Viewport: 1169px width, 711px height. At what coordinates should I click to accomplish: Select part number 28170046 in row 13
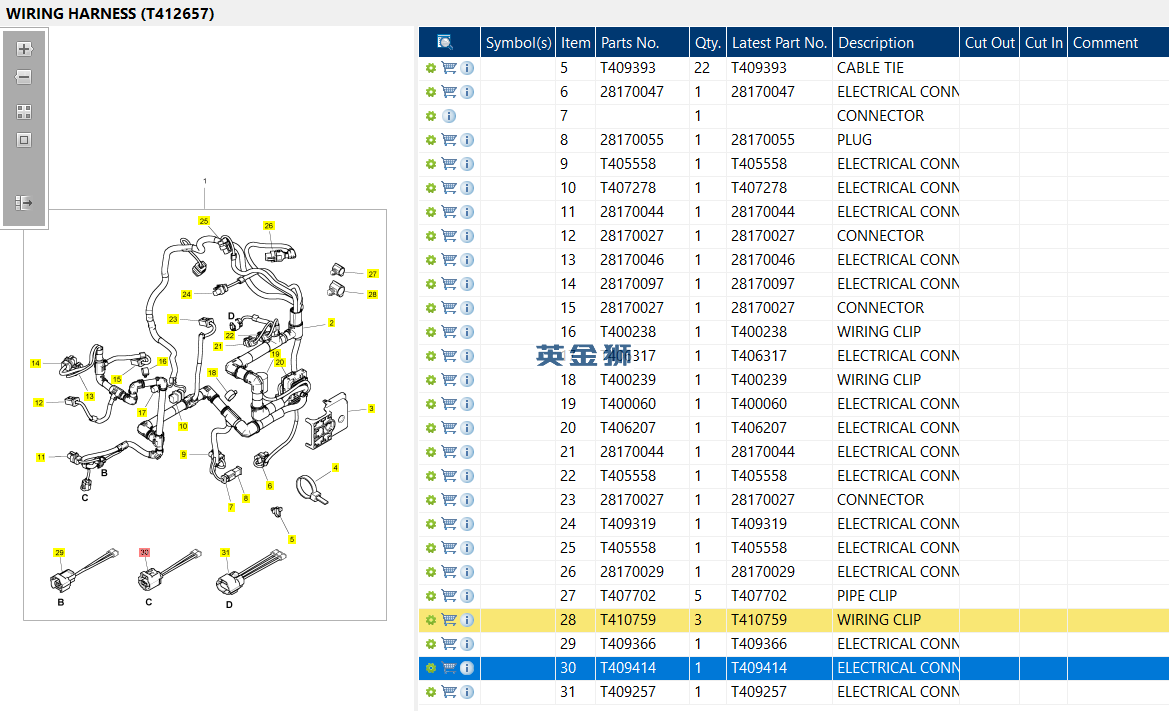click(x=632, y=259)
